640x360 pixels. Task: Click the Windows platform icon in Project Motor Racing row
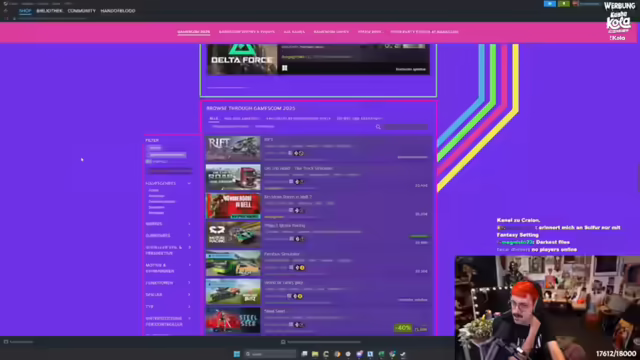[x=291, y=239]
